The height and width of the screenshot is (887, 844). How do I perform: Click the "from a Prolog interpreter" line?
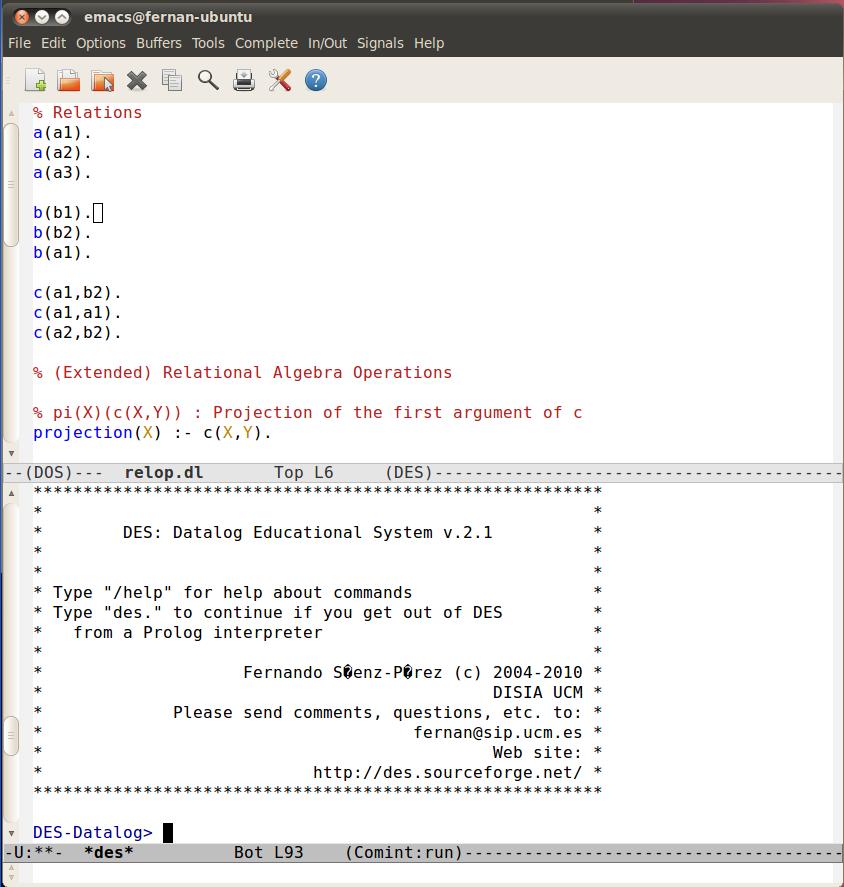click(x=198, y=633)
